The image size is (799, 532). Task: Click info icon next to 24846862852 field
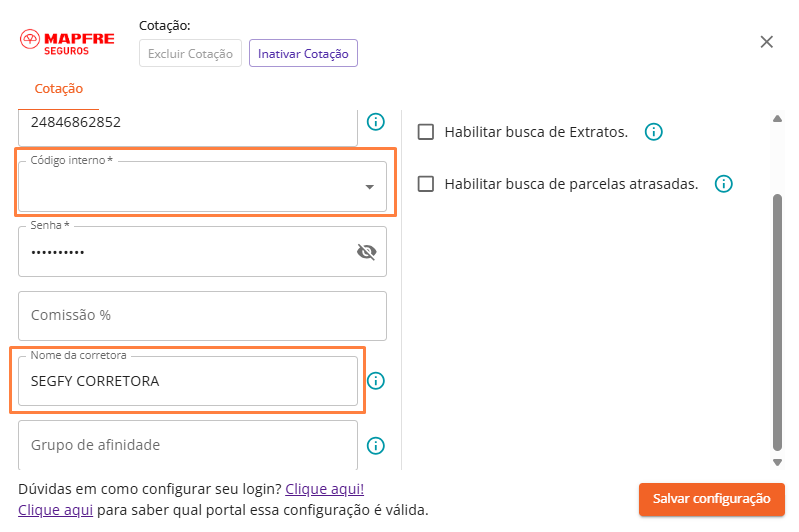[x=376, y=122]
